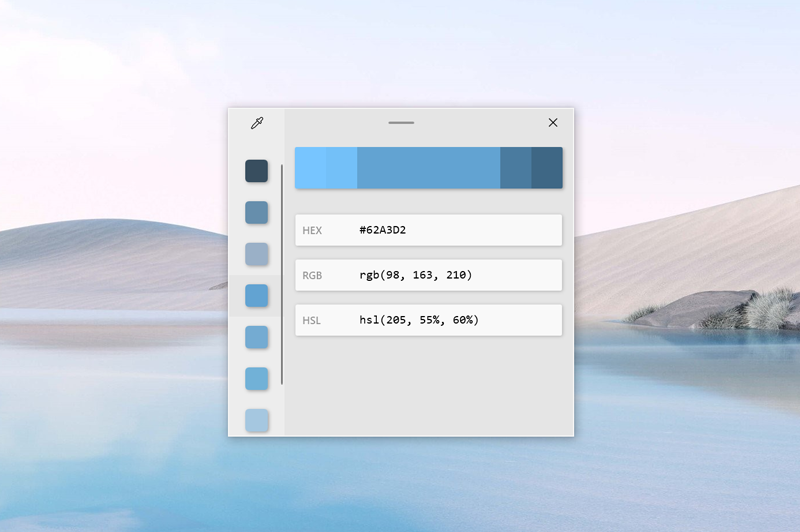Click the wide center color bar segment
800x532 pixels.
pos(428,168)
